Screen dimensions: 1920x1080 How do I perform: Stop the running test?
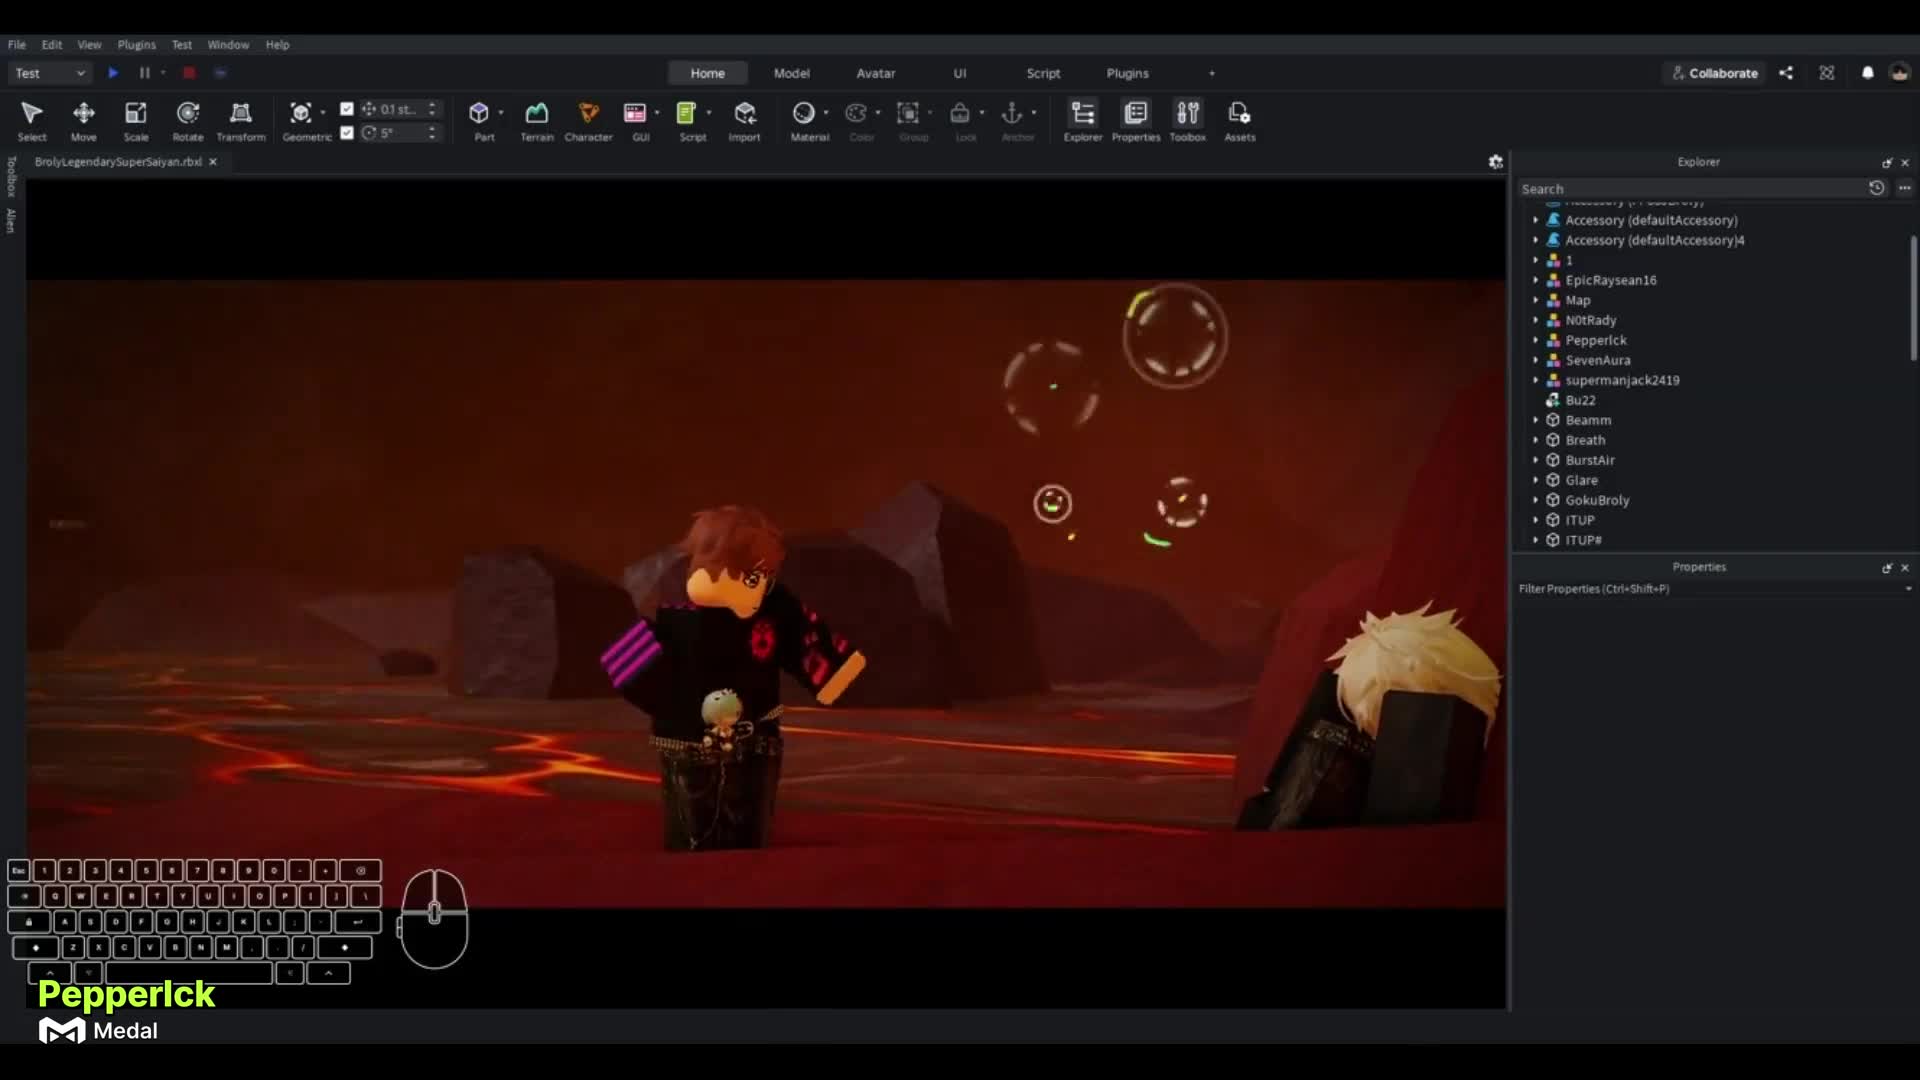pyautogui.click(x=189, y=73)
